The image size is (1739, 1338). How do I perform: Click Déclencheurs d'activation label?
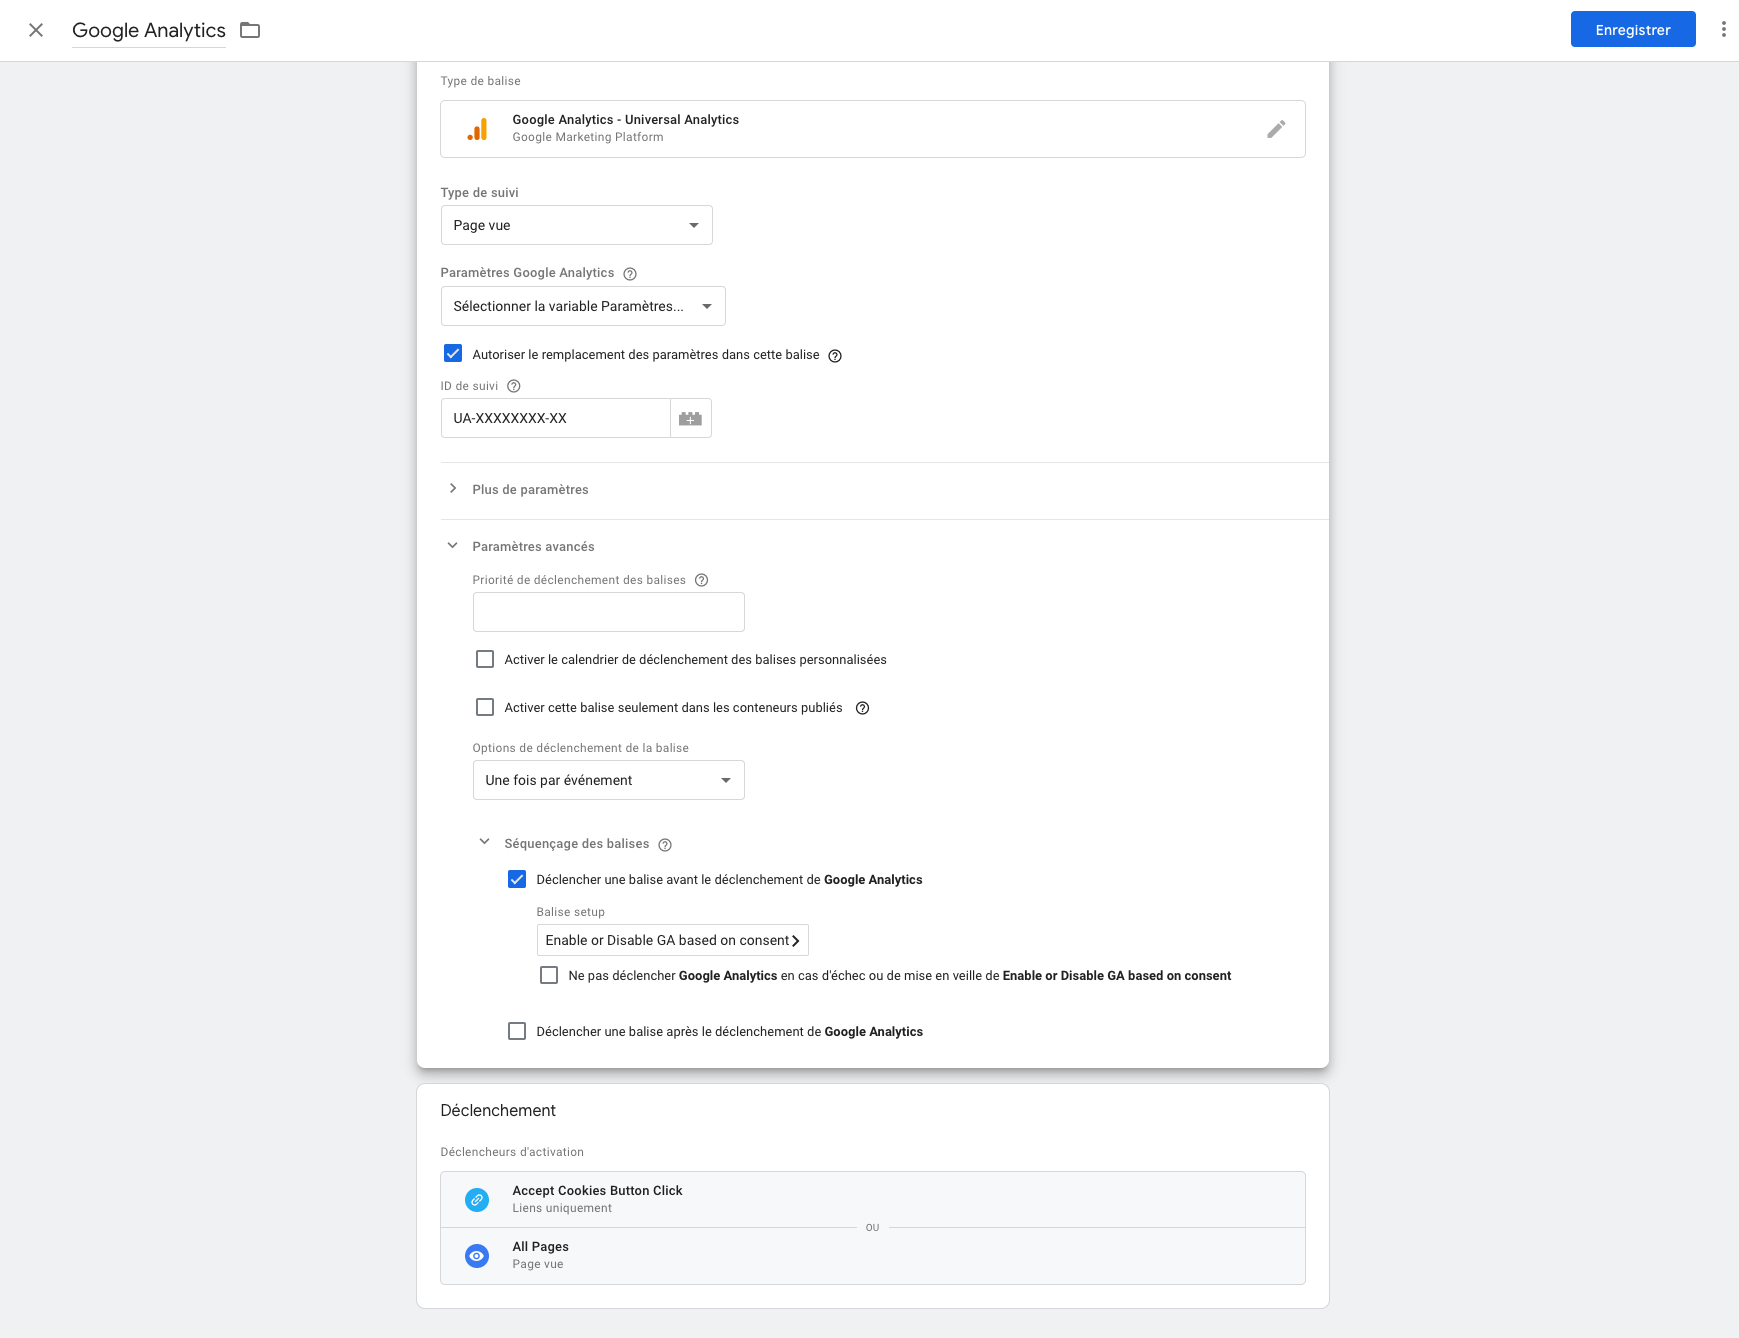[512, 1152]
